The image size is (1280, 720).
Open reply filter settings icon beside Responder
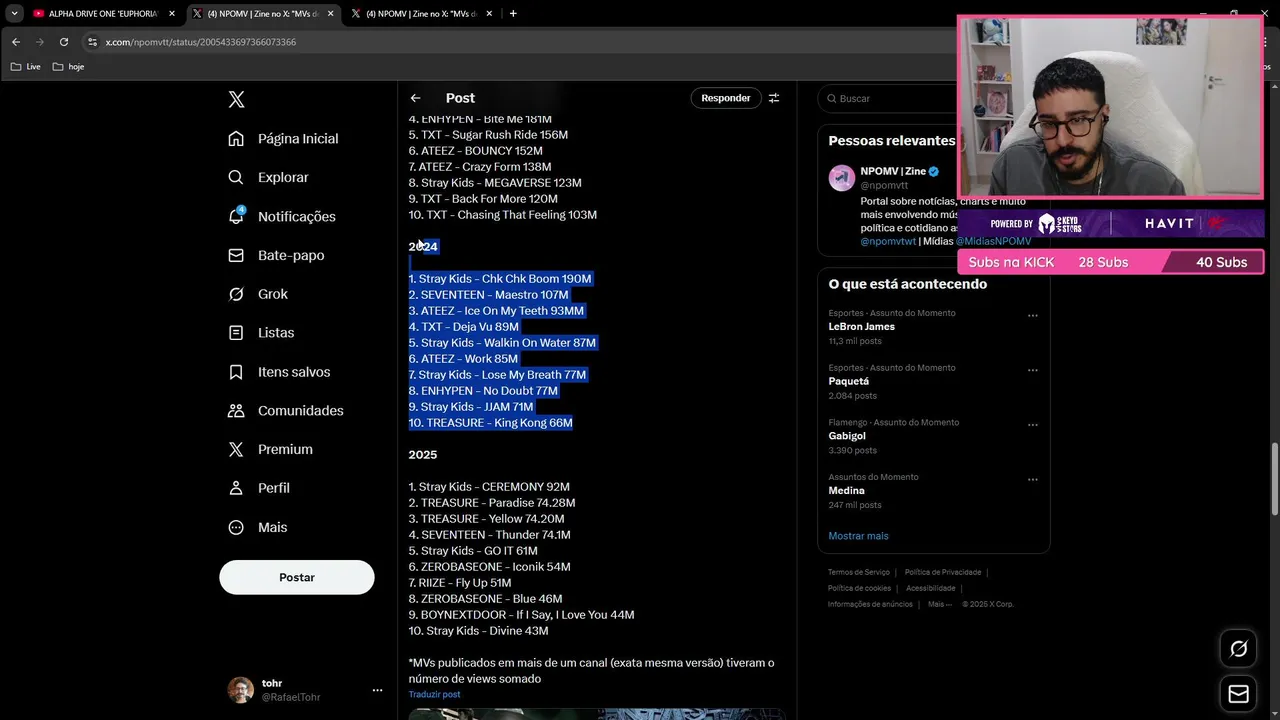tap(773, 98)
